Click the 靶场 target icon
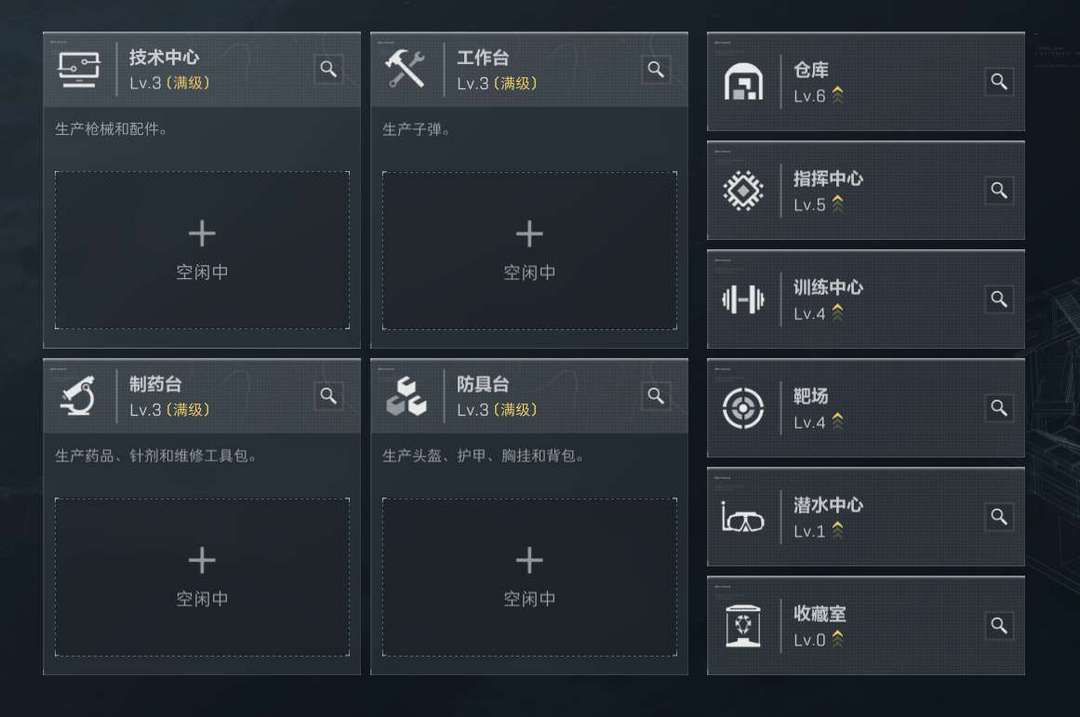 (x=743, y=408)
